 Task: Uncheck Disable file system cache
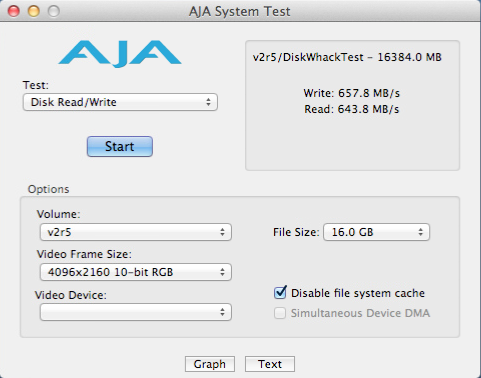coord(280,293)
